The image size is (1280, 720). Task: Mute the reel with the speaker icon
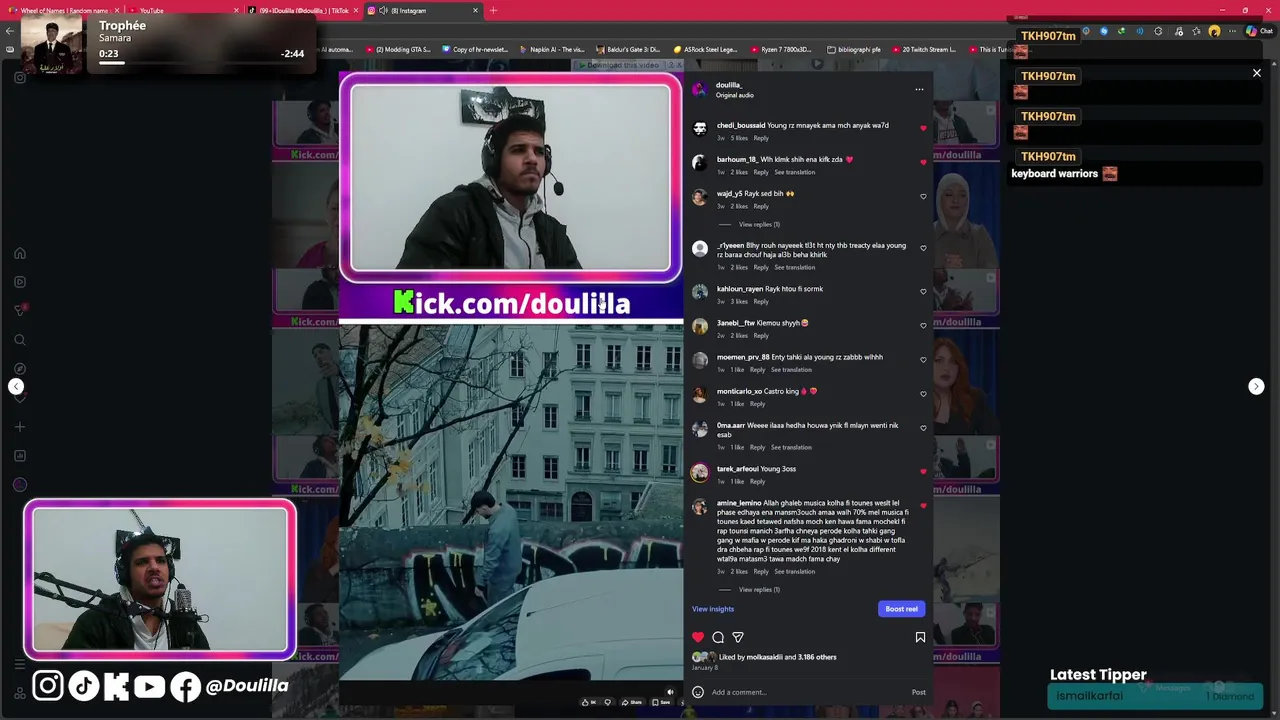point(670,692)
